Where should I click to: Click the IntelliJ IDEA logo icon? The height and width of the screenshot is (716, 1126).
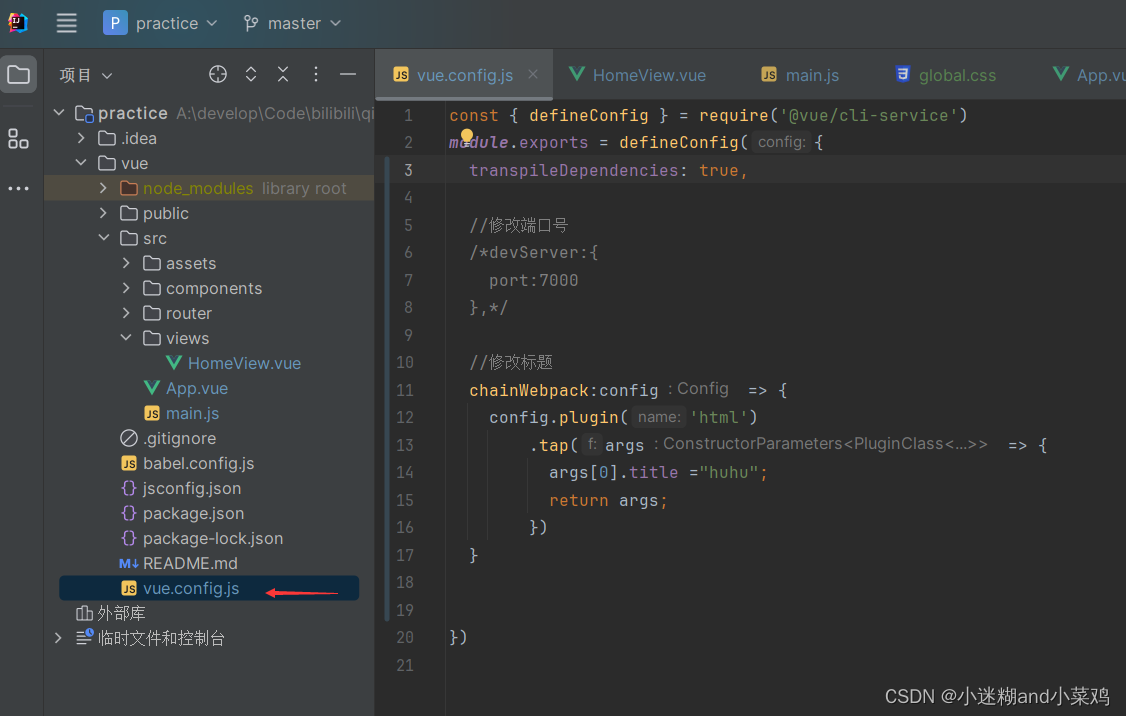18,23
